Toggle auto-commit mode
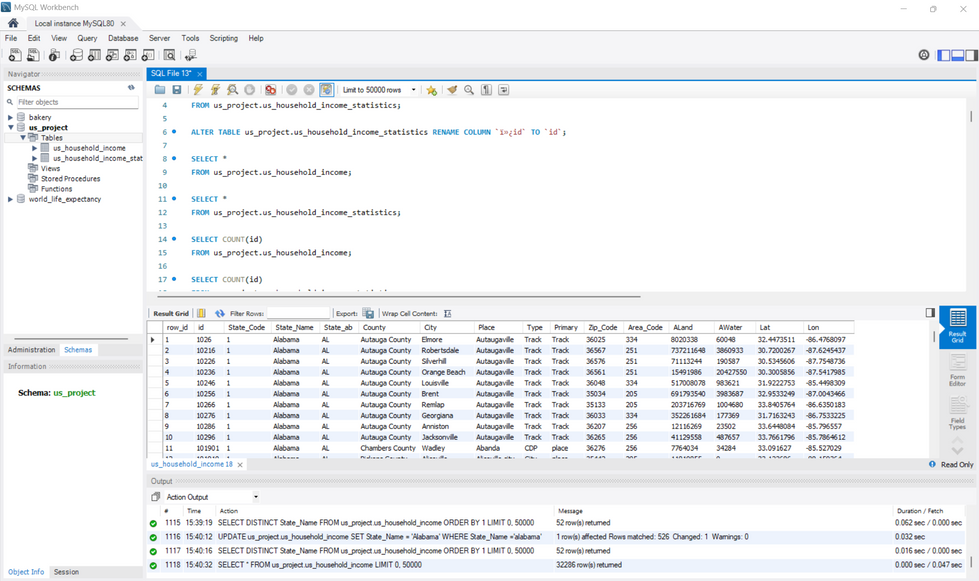The height and width of the screenshot is (581, 979). 326,90
